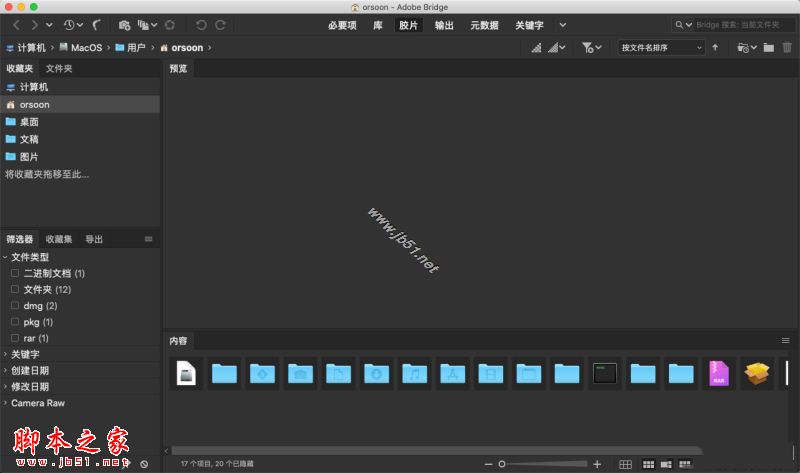The image size is (800, 473).
Task: Check the pkg filter checkbox
Action: [x=15, y=322]
